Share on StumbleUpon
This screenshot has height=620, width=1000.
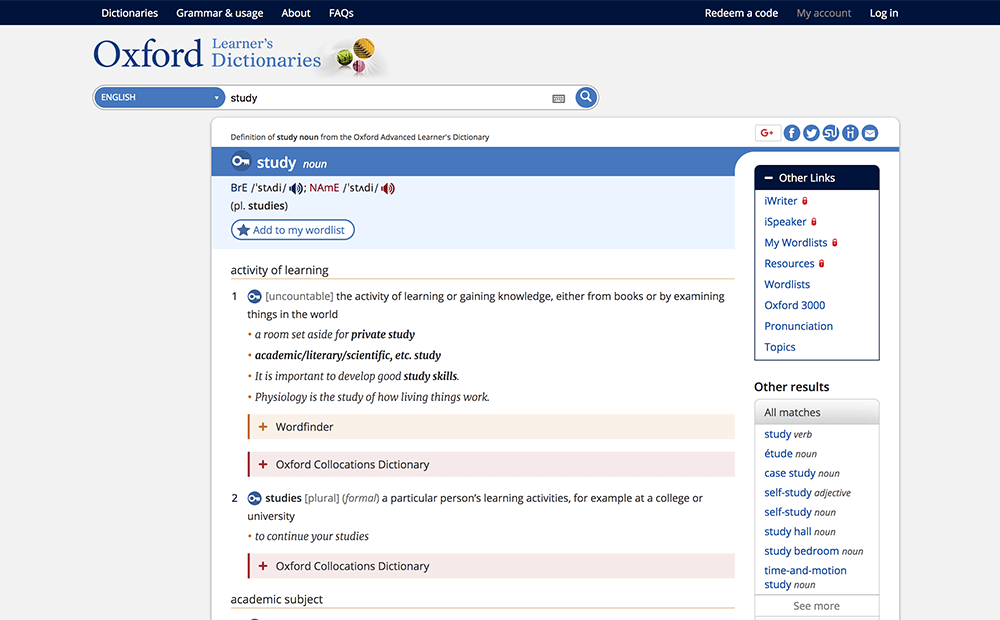coord(830,133)
